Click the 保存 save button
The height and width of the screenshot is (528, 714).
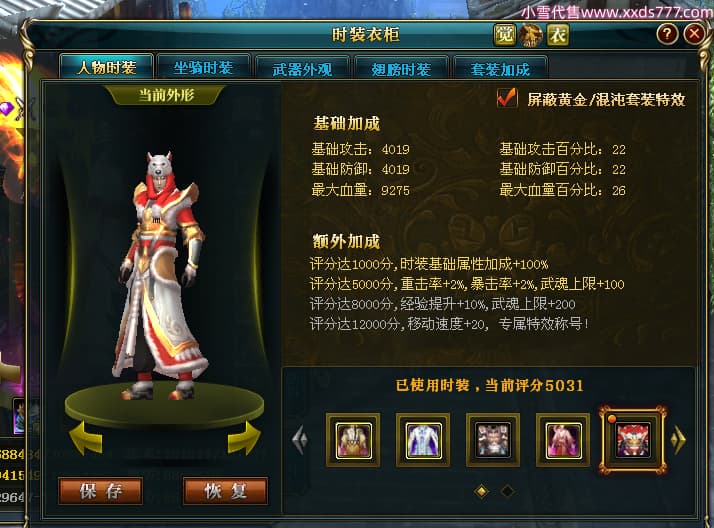tap(101, 491)
